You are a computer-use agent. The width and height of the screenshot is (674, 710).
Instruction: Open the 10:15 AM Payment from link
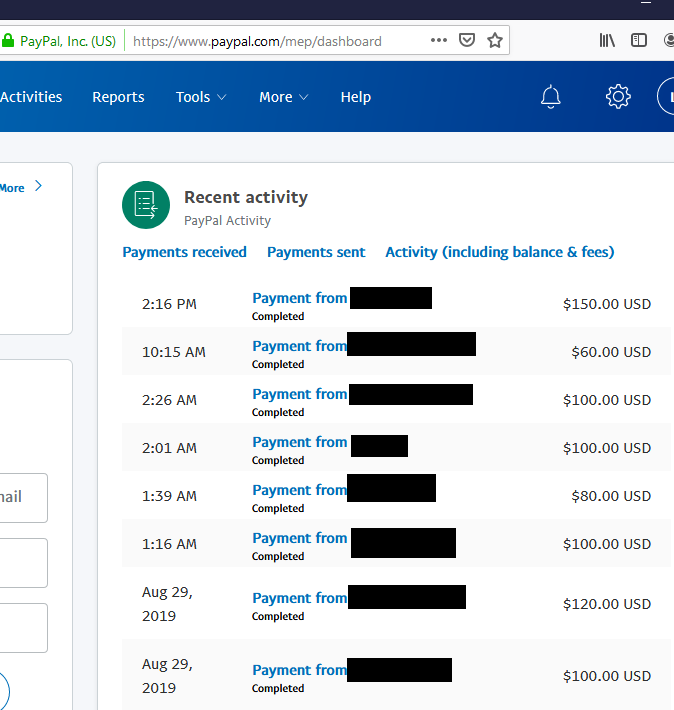tap(299, 346)
